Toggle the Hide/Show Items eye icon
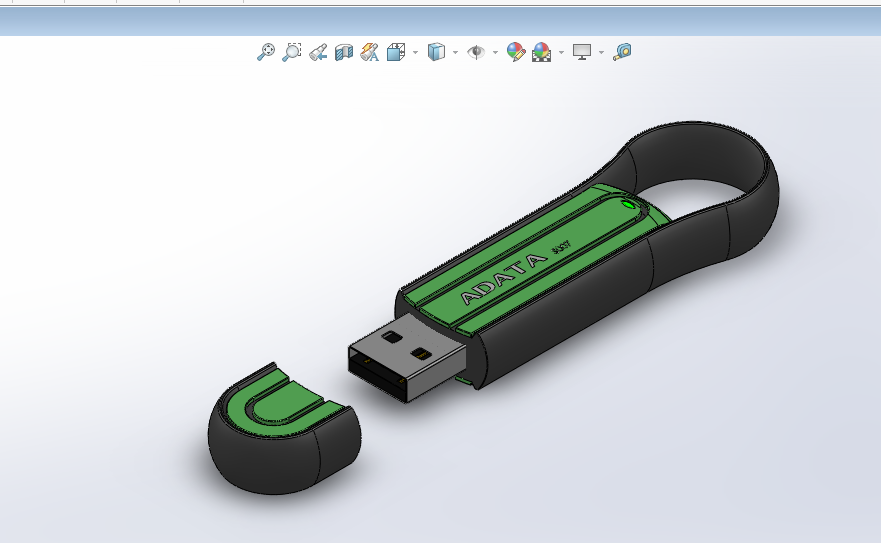Image resolution: width=881 pixels, height=543 pixels. [x=476, y=52]
